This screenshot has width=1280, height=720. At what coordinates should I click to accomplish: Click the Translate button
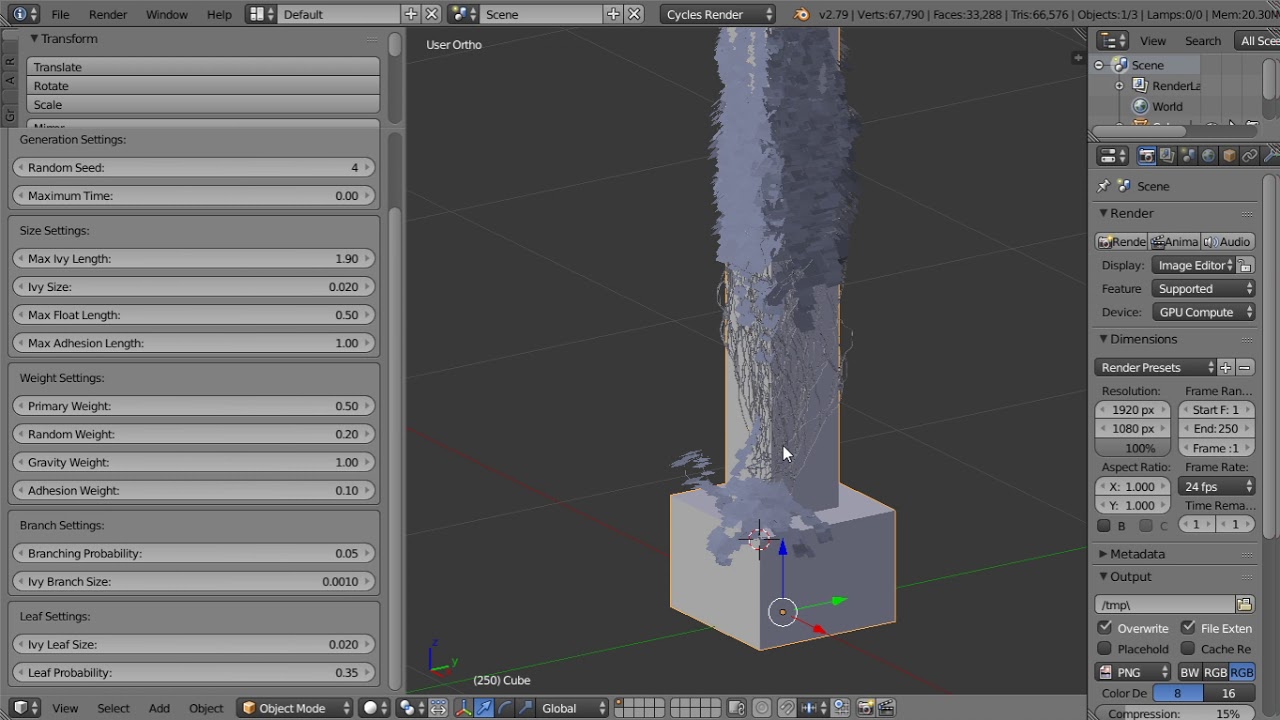tap(203, 67)
